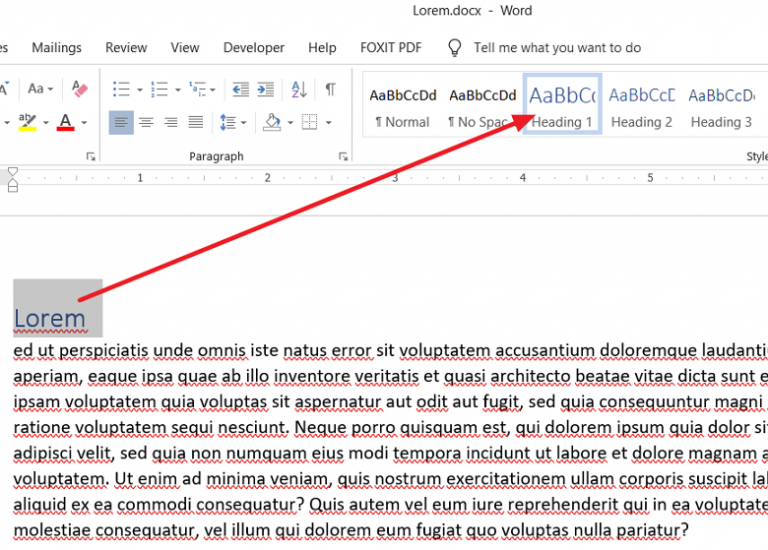Open the Line Spacing dropdown

click(x=232, y=122)
